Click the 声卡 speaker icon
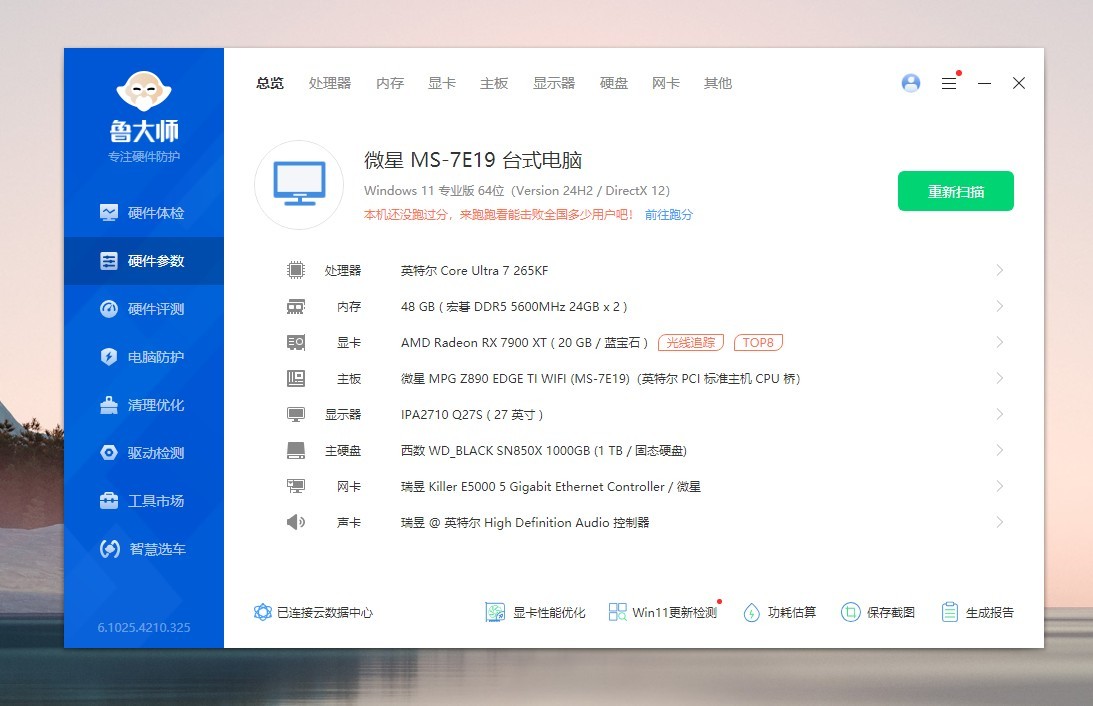 296,522
